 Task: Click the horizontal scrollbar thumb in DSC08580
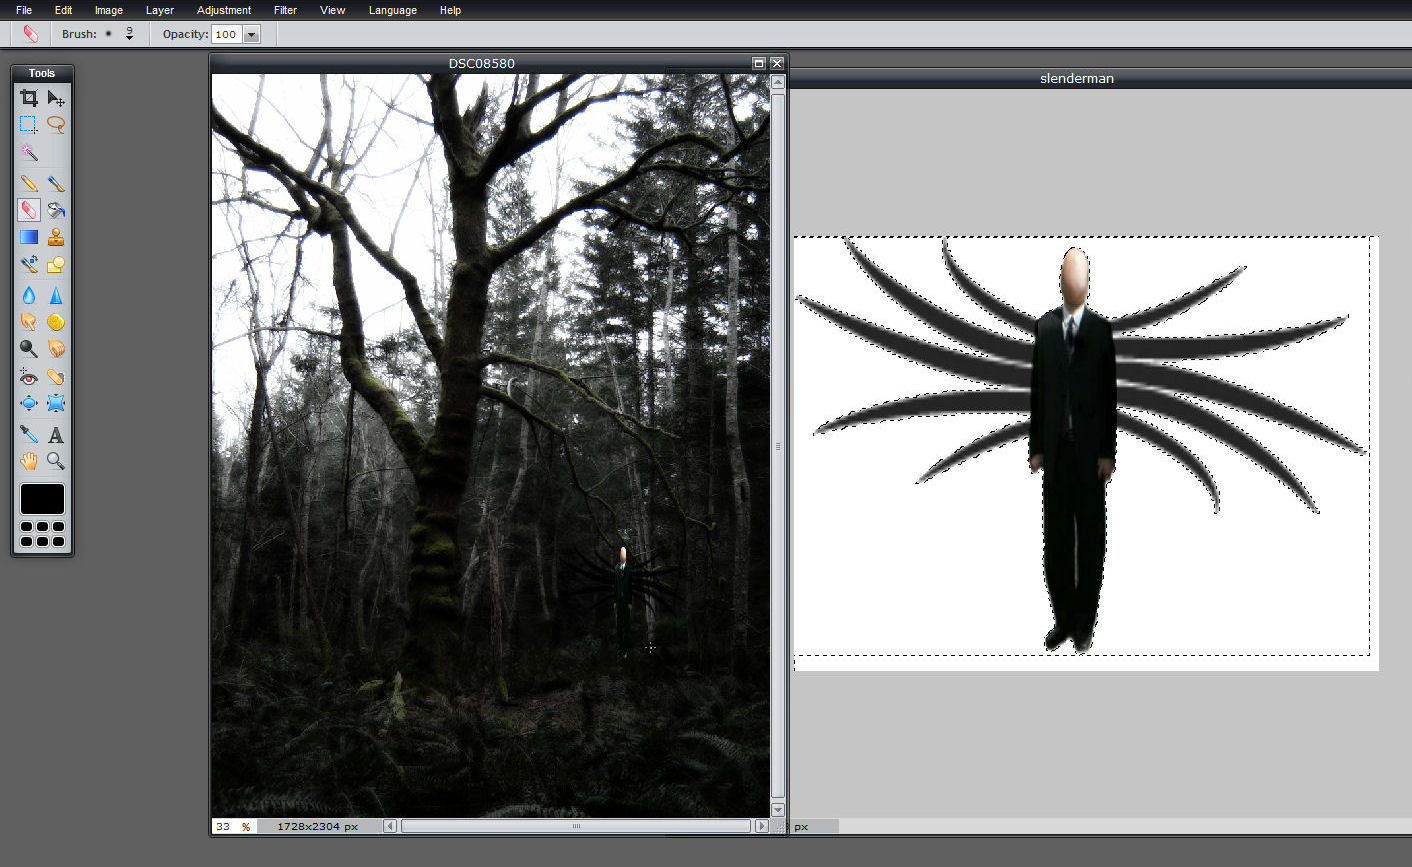[x=576, y=826]
